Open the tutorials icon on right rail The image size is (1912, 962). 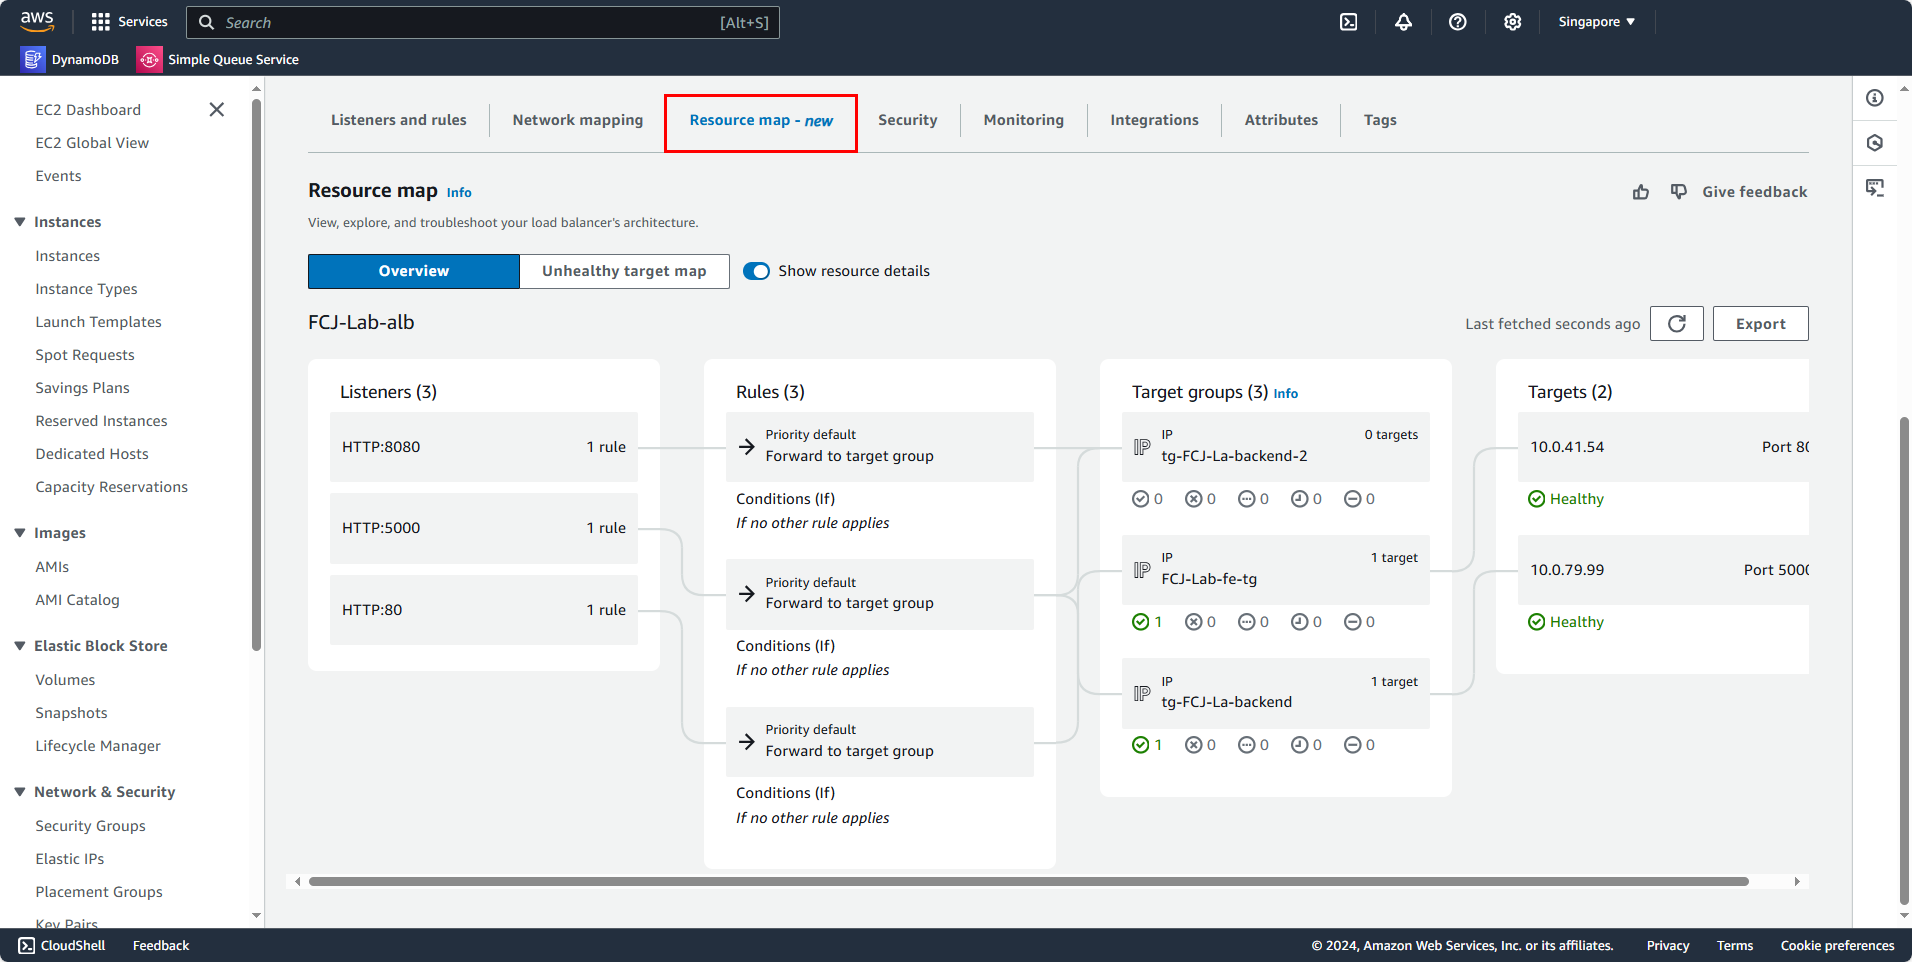tap(1875, 188)
